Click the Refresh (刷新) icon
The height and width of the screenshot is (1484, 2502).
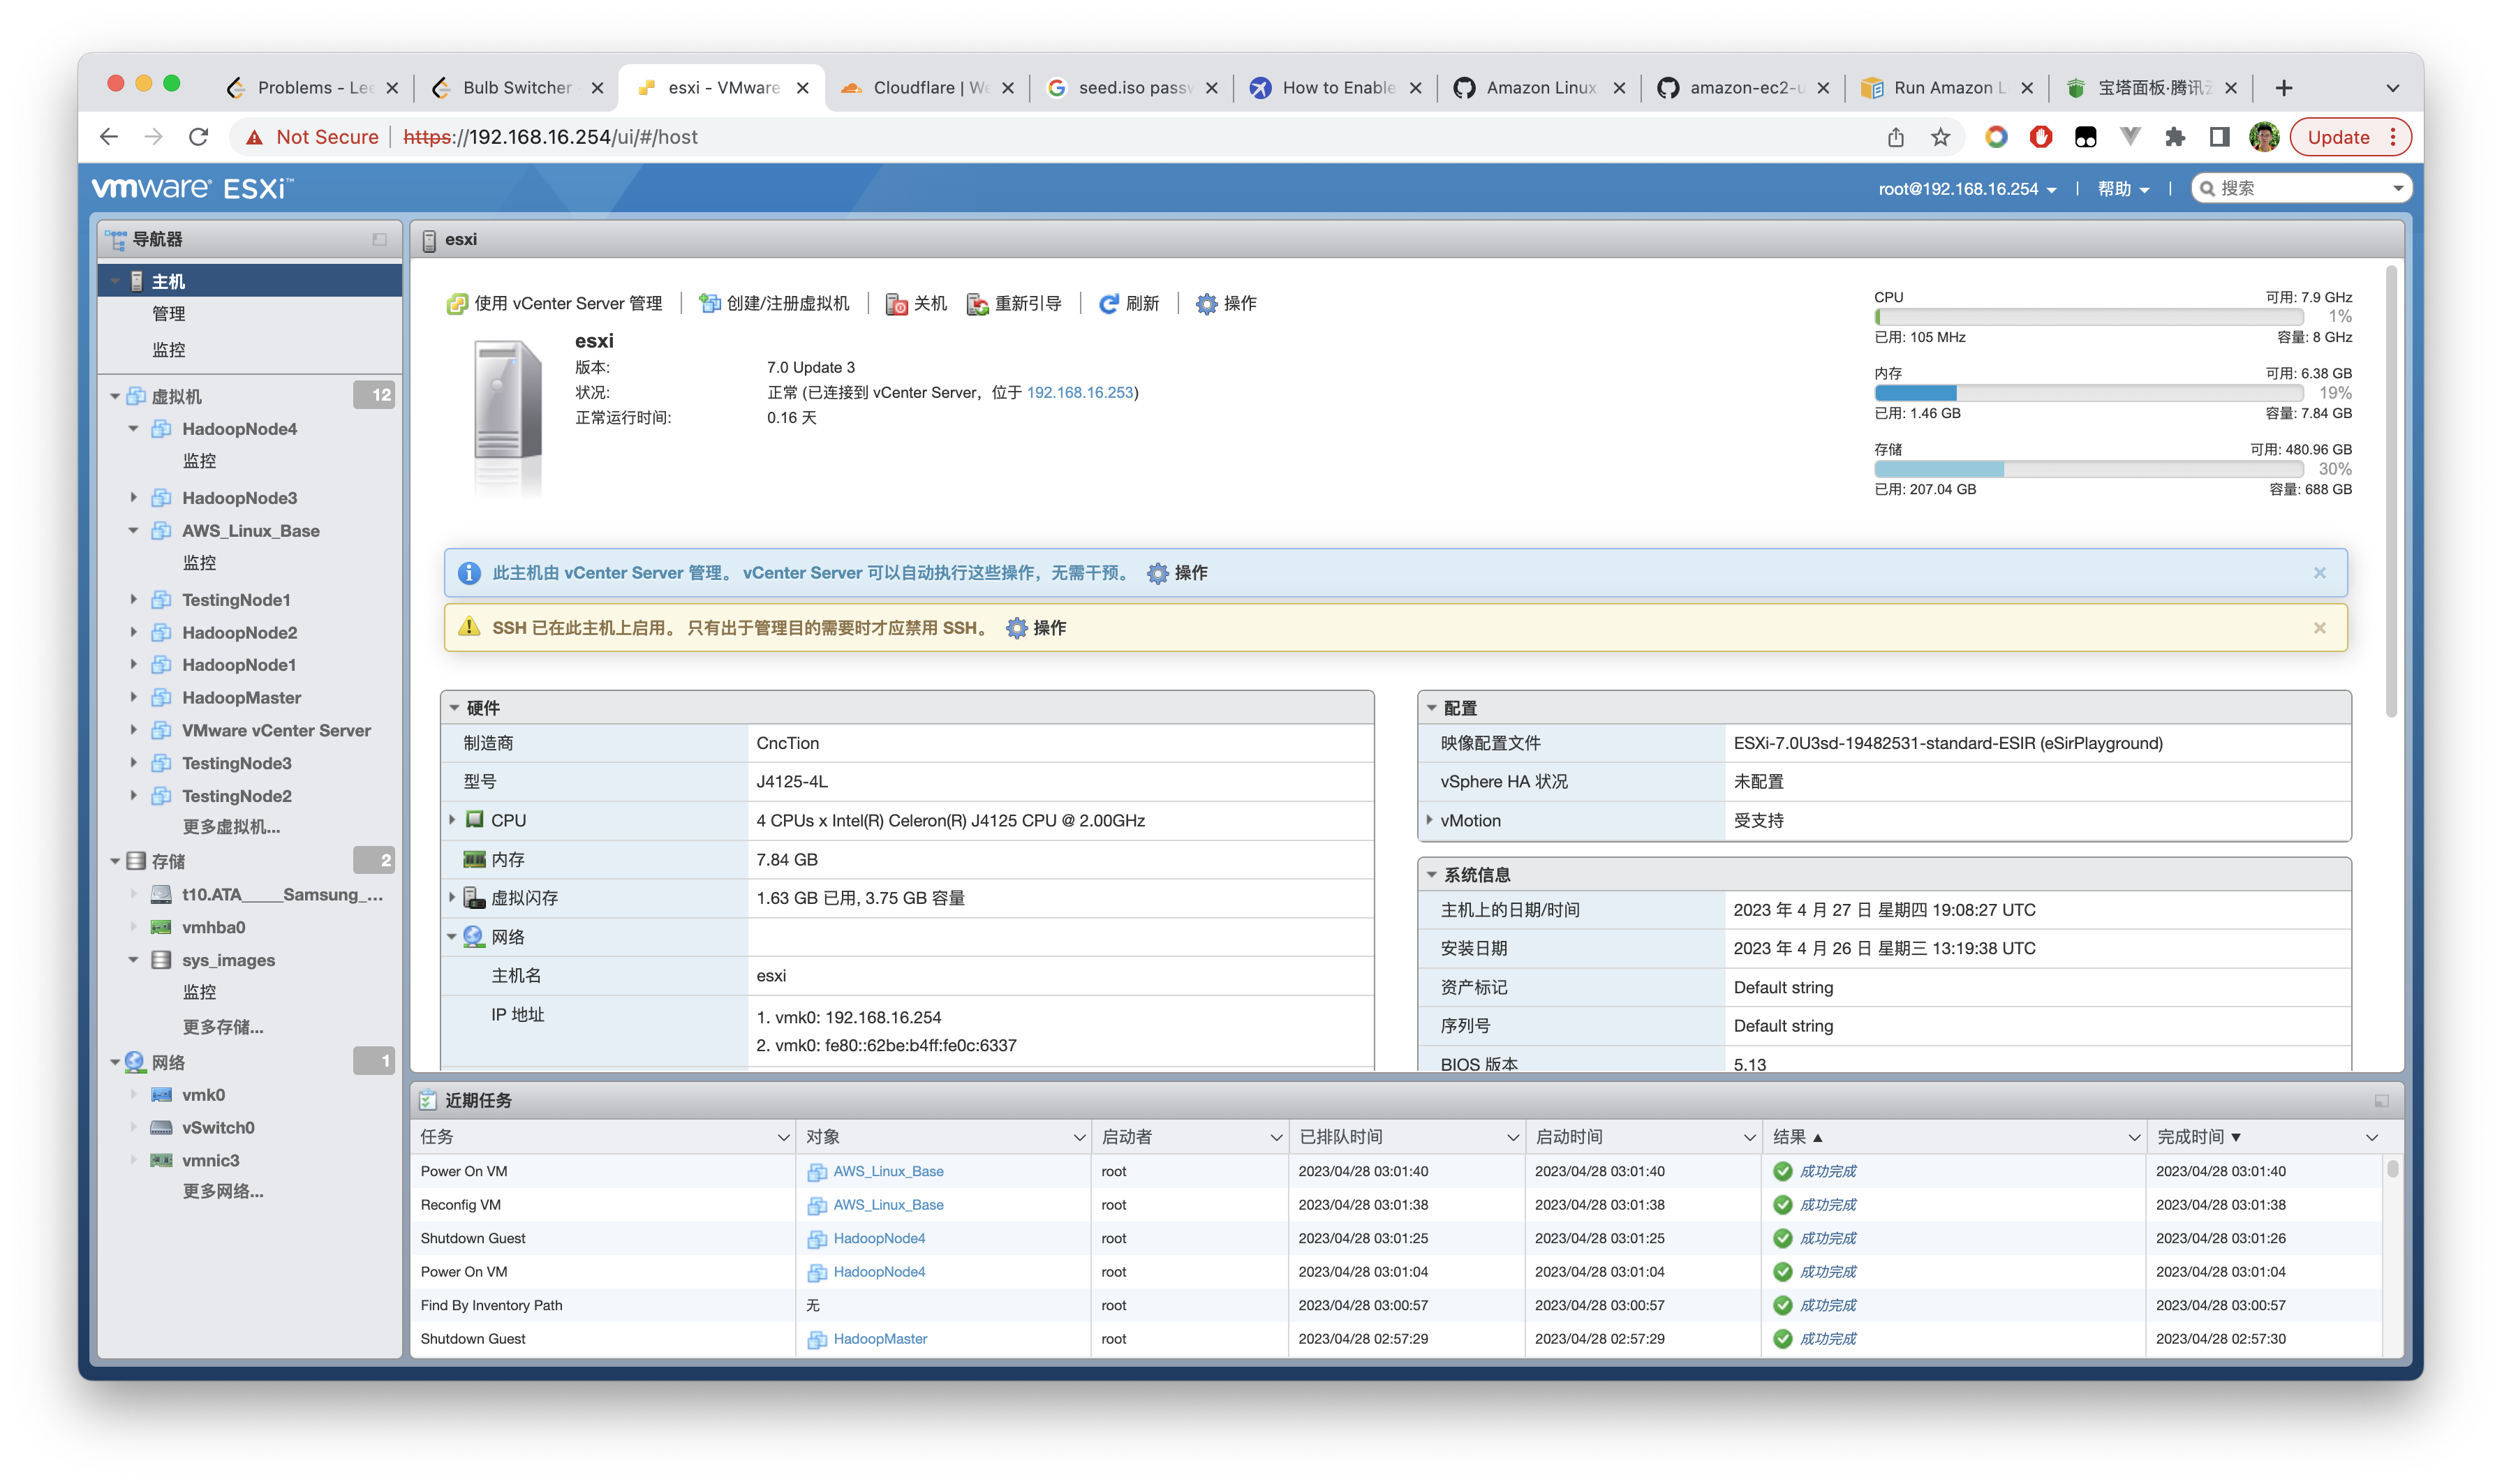(1108, 304)
